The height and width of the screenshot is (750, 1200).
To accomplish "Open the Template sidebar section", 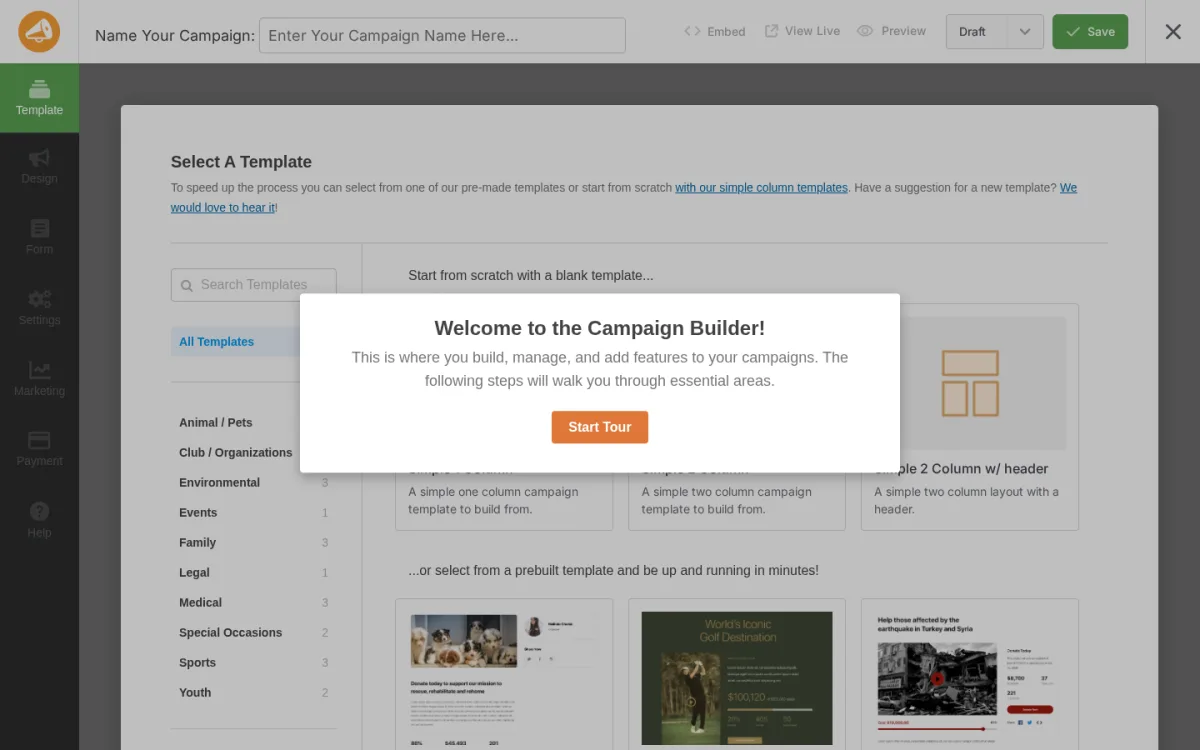I will tap(39, 98).
